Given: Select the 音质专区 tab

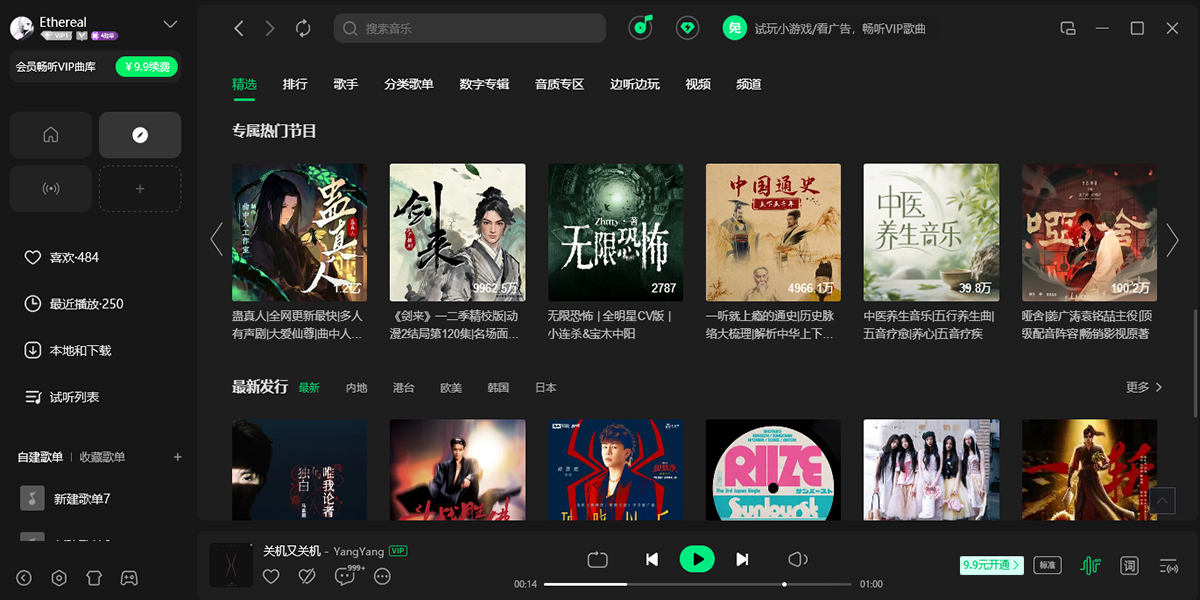Looking at the screenshot, I should tap(559, 84).
